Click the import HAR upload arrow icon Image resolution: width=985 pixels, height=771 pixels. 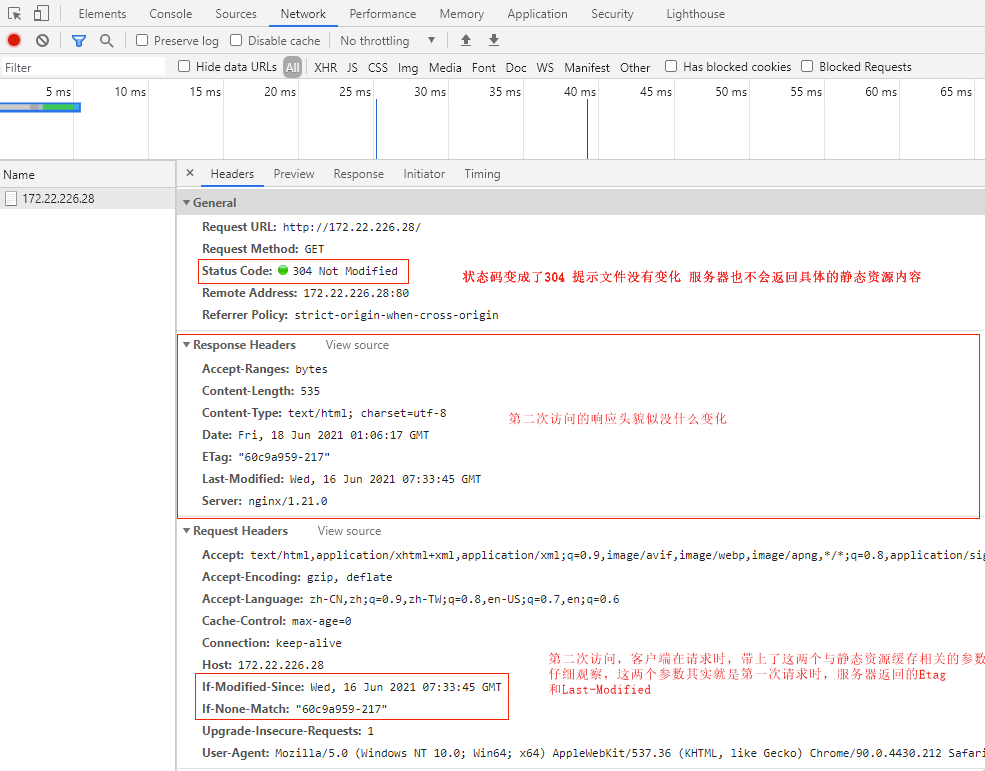coord(465,40)
